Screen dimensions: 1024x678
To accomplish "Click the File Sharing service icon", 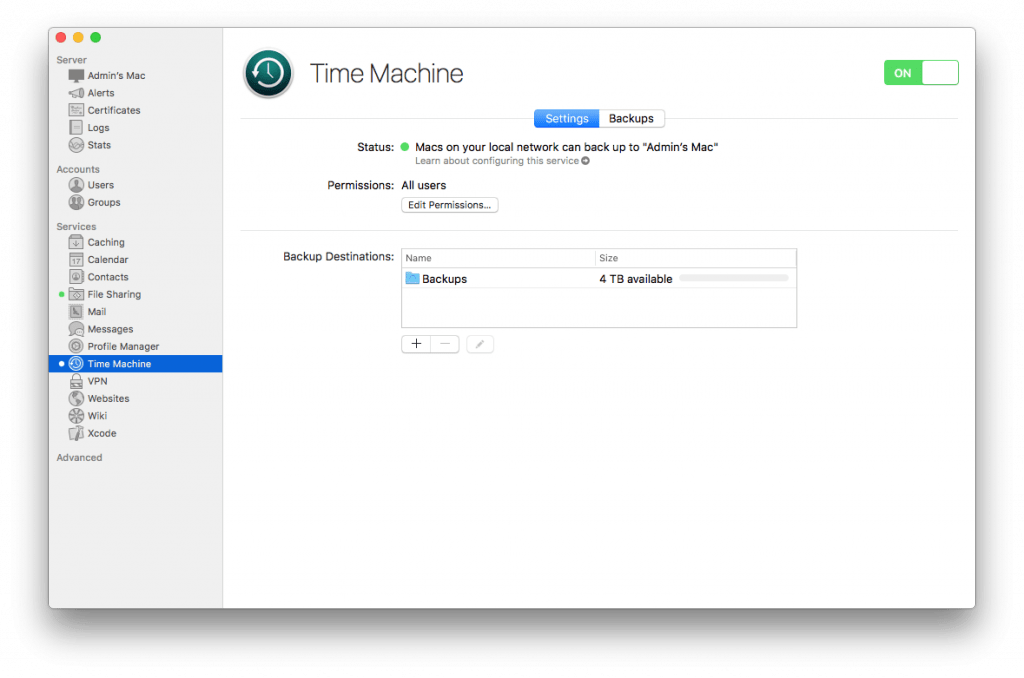I will tap(78, 294).
